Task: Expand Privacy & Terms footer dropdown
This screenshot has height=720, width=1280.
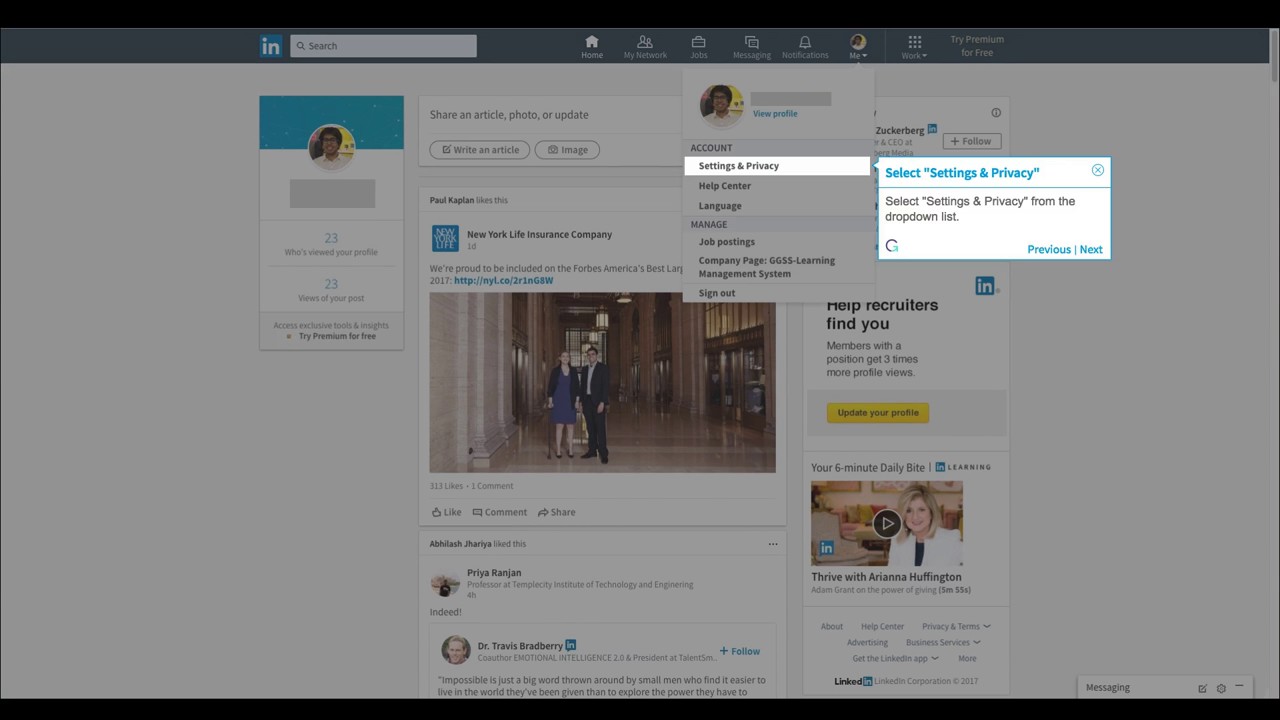Action: tap(956, 627)
